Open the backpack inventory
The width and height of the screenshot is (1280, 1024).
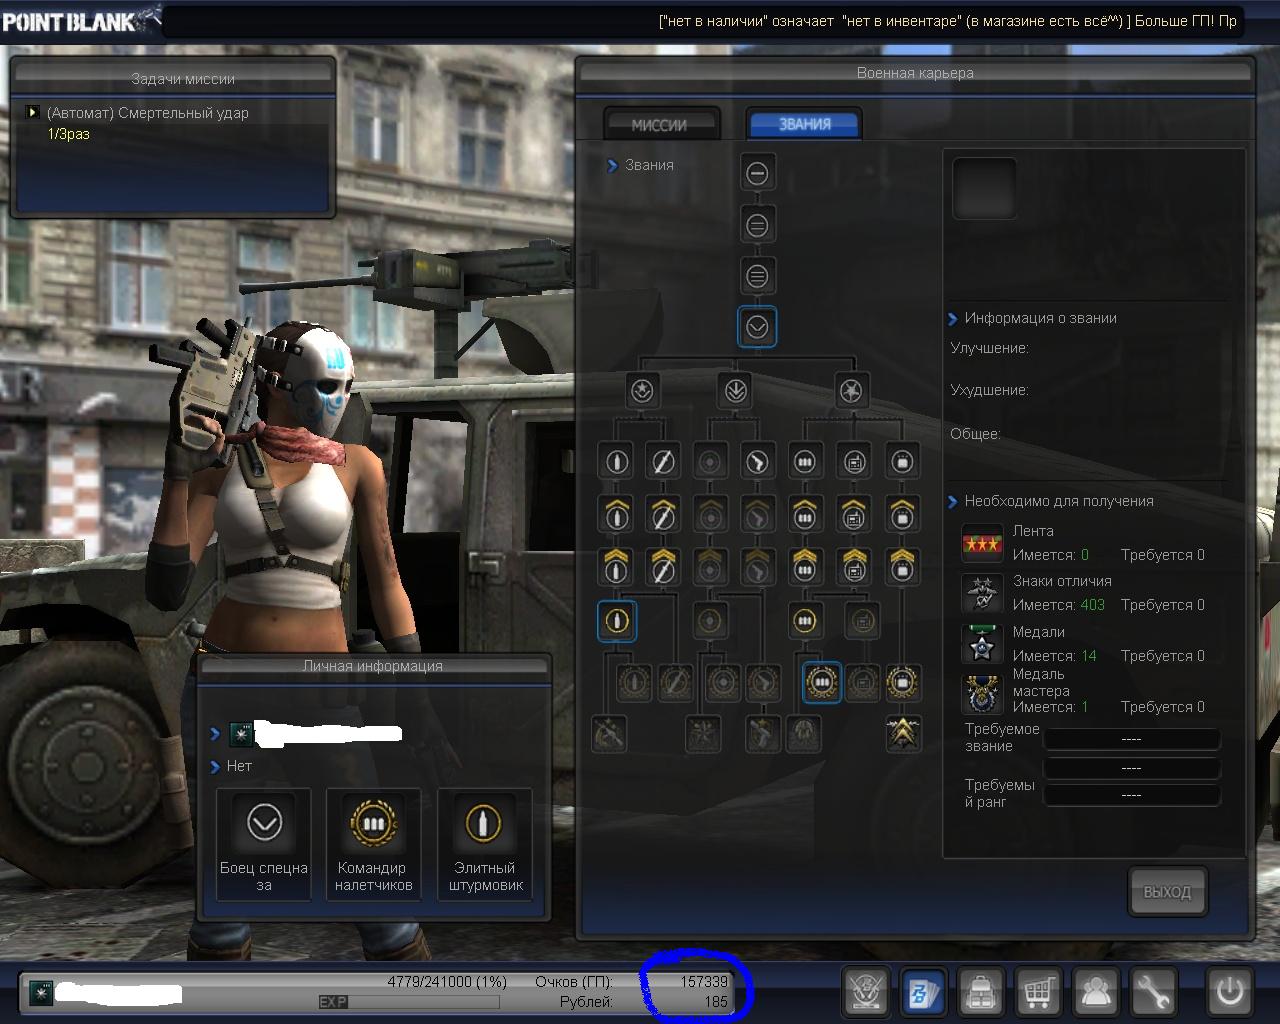(981, 991)
